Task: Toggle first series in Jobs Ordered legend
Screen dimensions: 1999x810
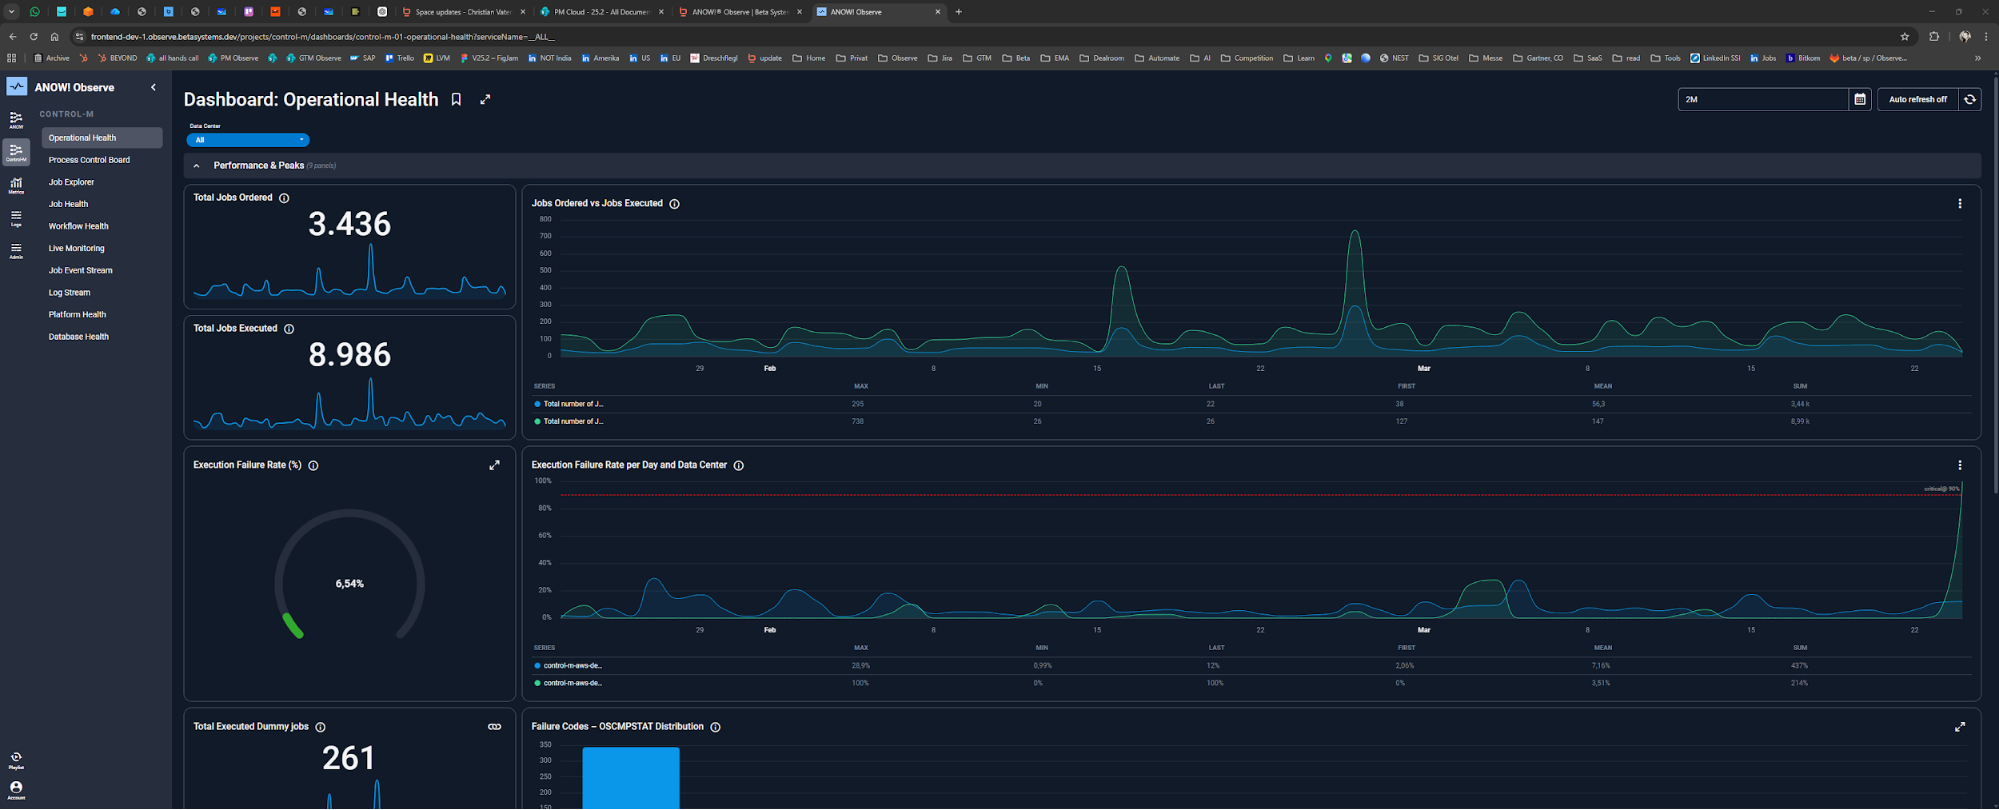Action: pos(570,404)
